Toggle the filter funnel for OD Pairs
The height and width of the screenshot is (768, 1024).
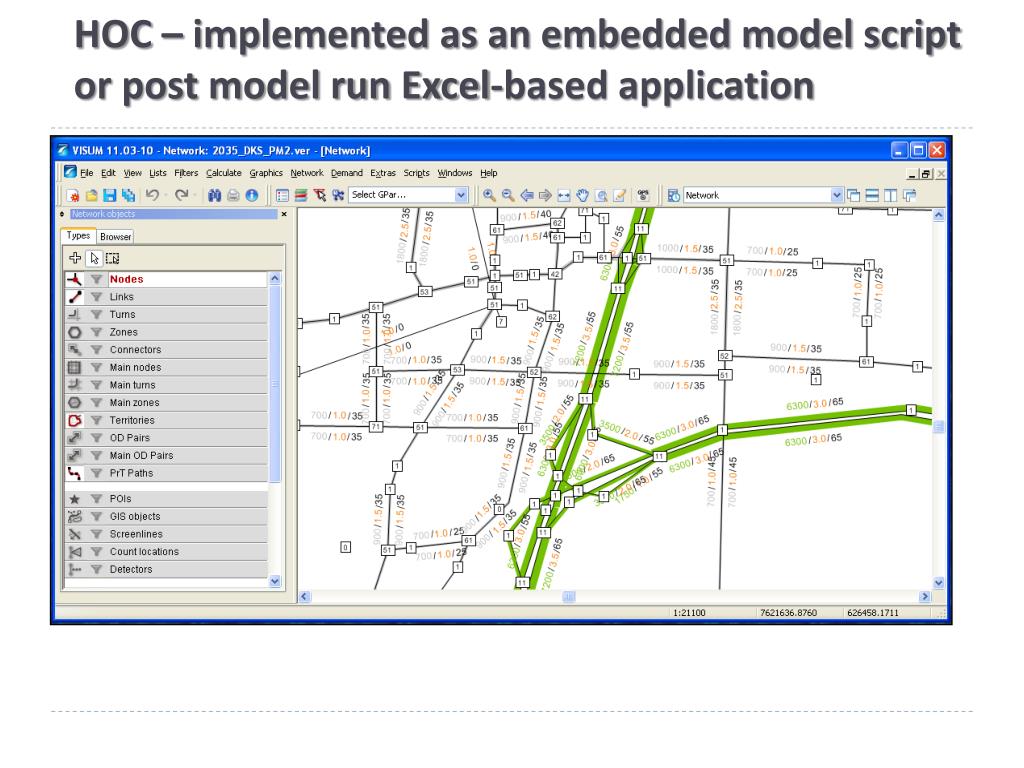coord(97,438)
